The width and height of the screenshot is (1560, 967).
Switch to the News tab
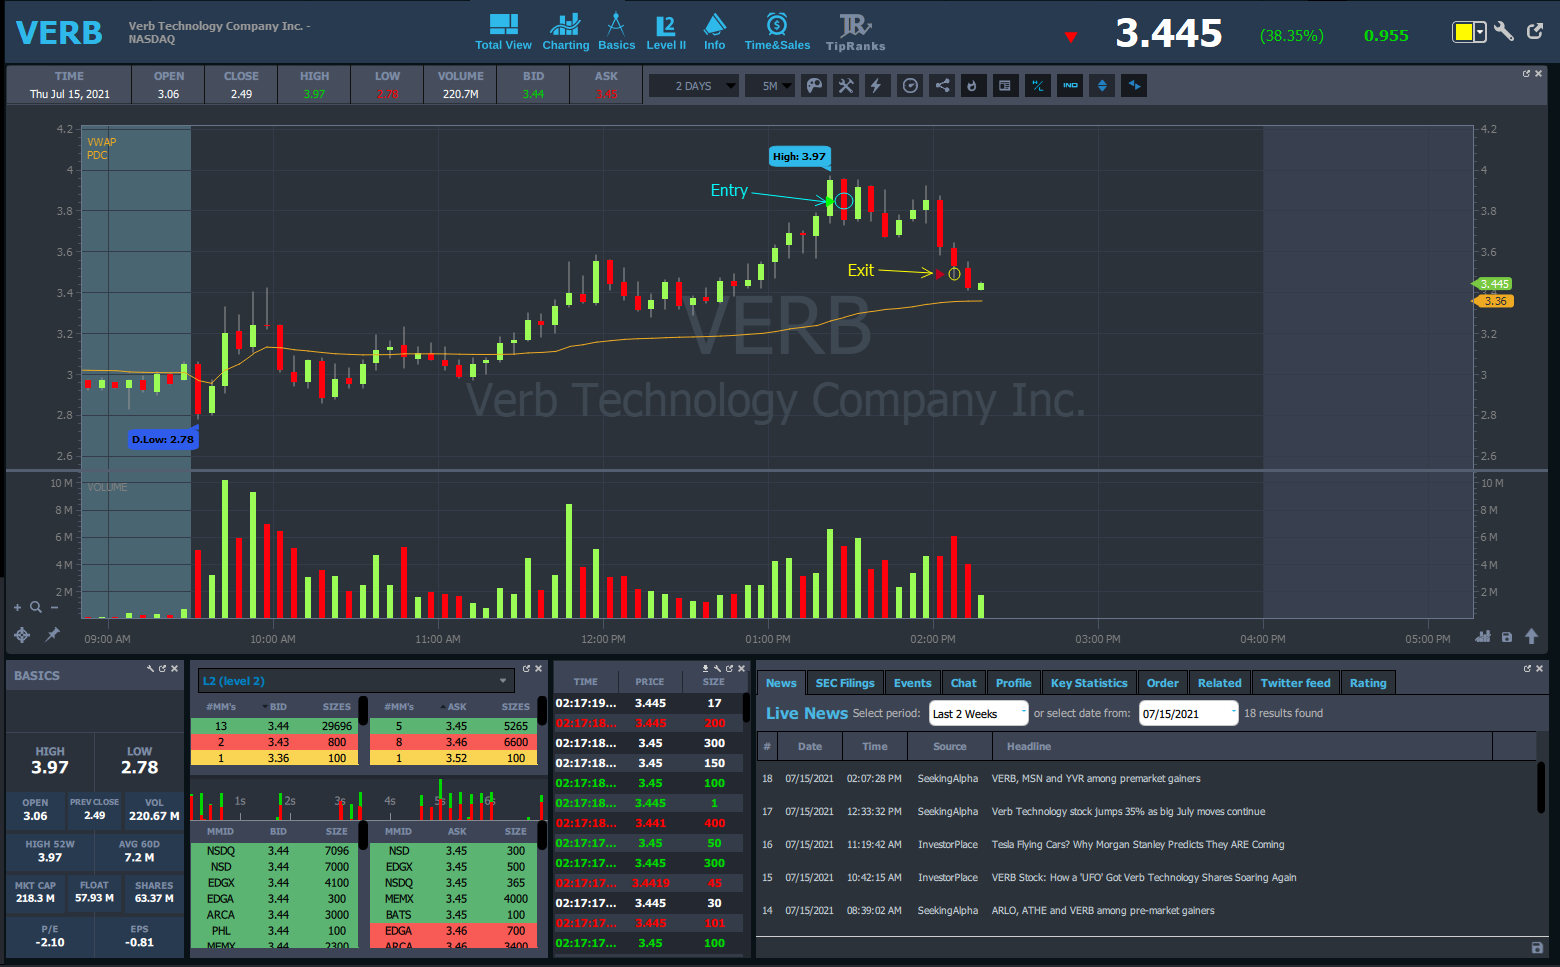click(x=781, y=683)
